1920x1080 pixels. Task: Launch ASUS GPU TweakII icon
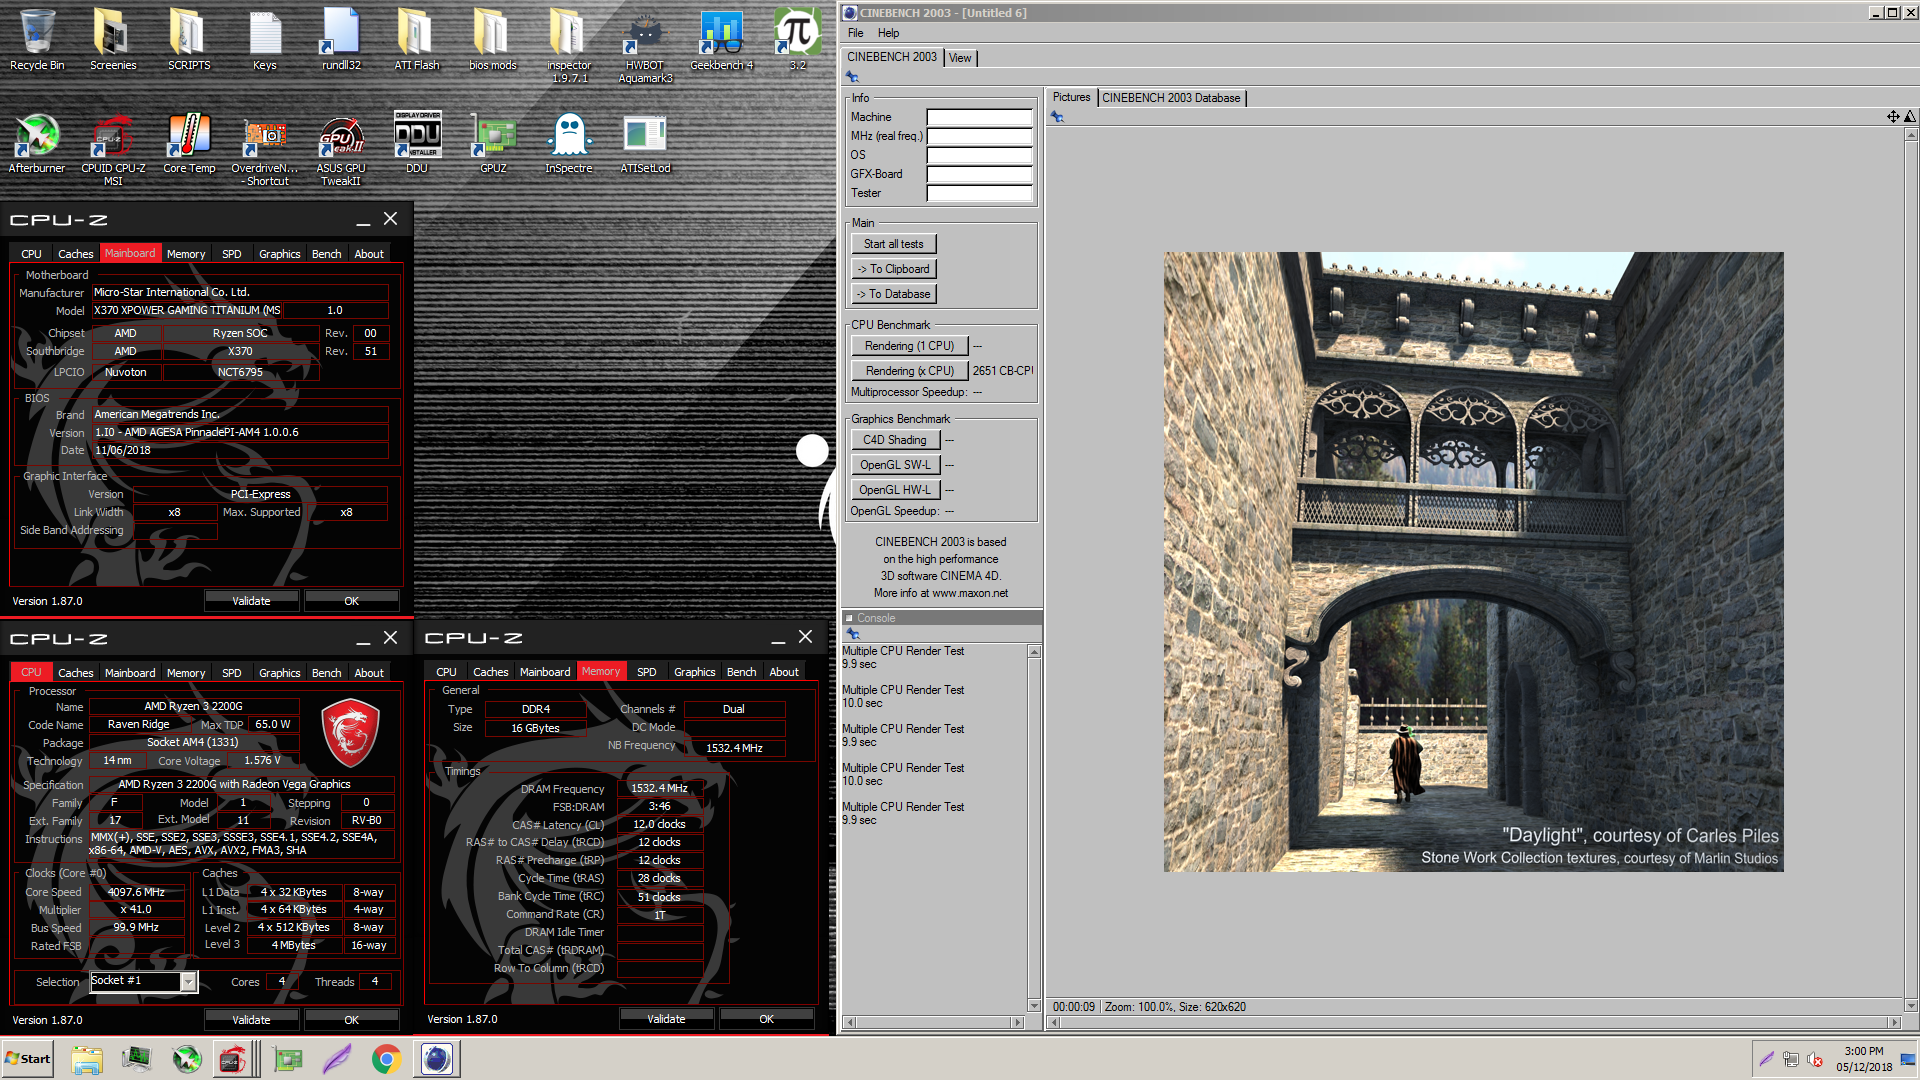tap(341, 148)
